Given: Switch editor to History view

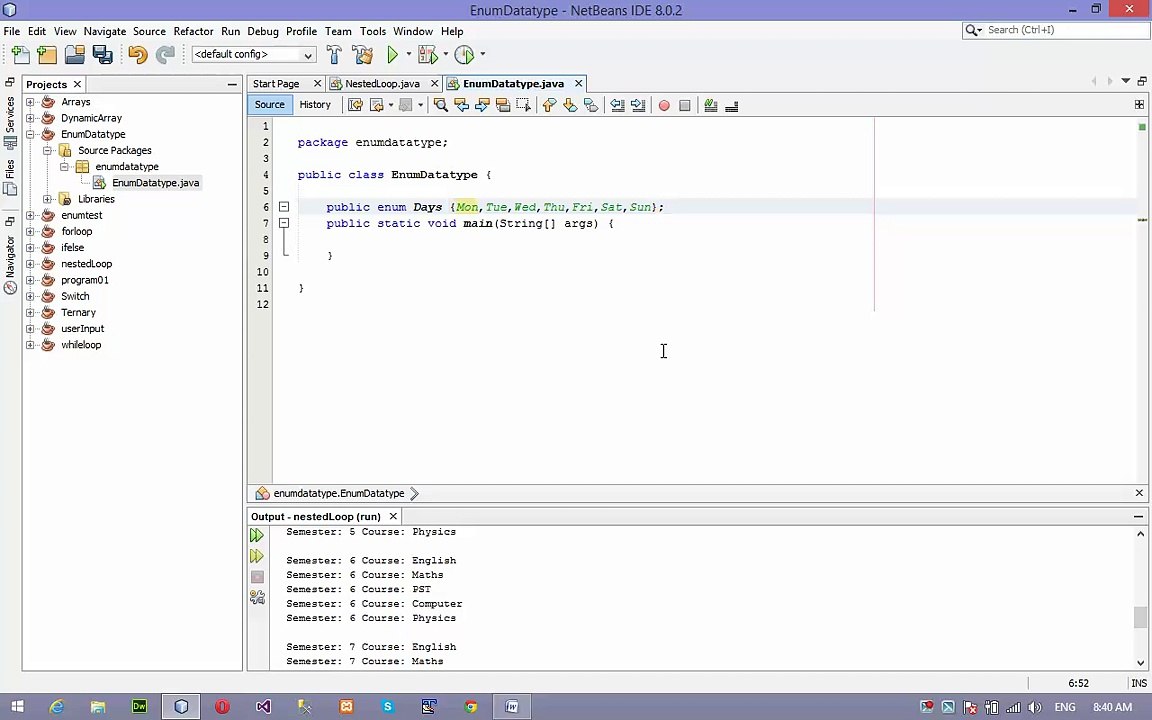Looking at the screenshot, I should click(x=315, y=104).
